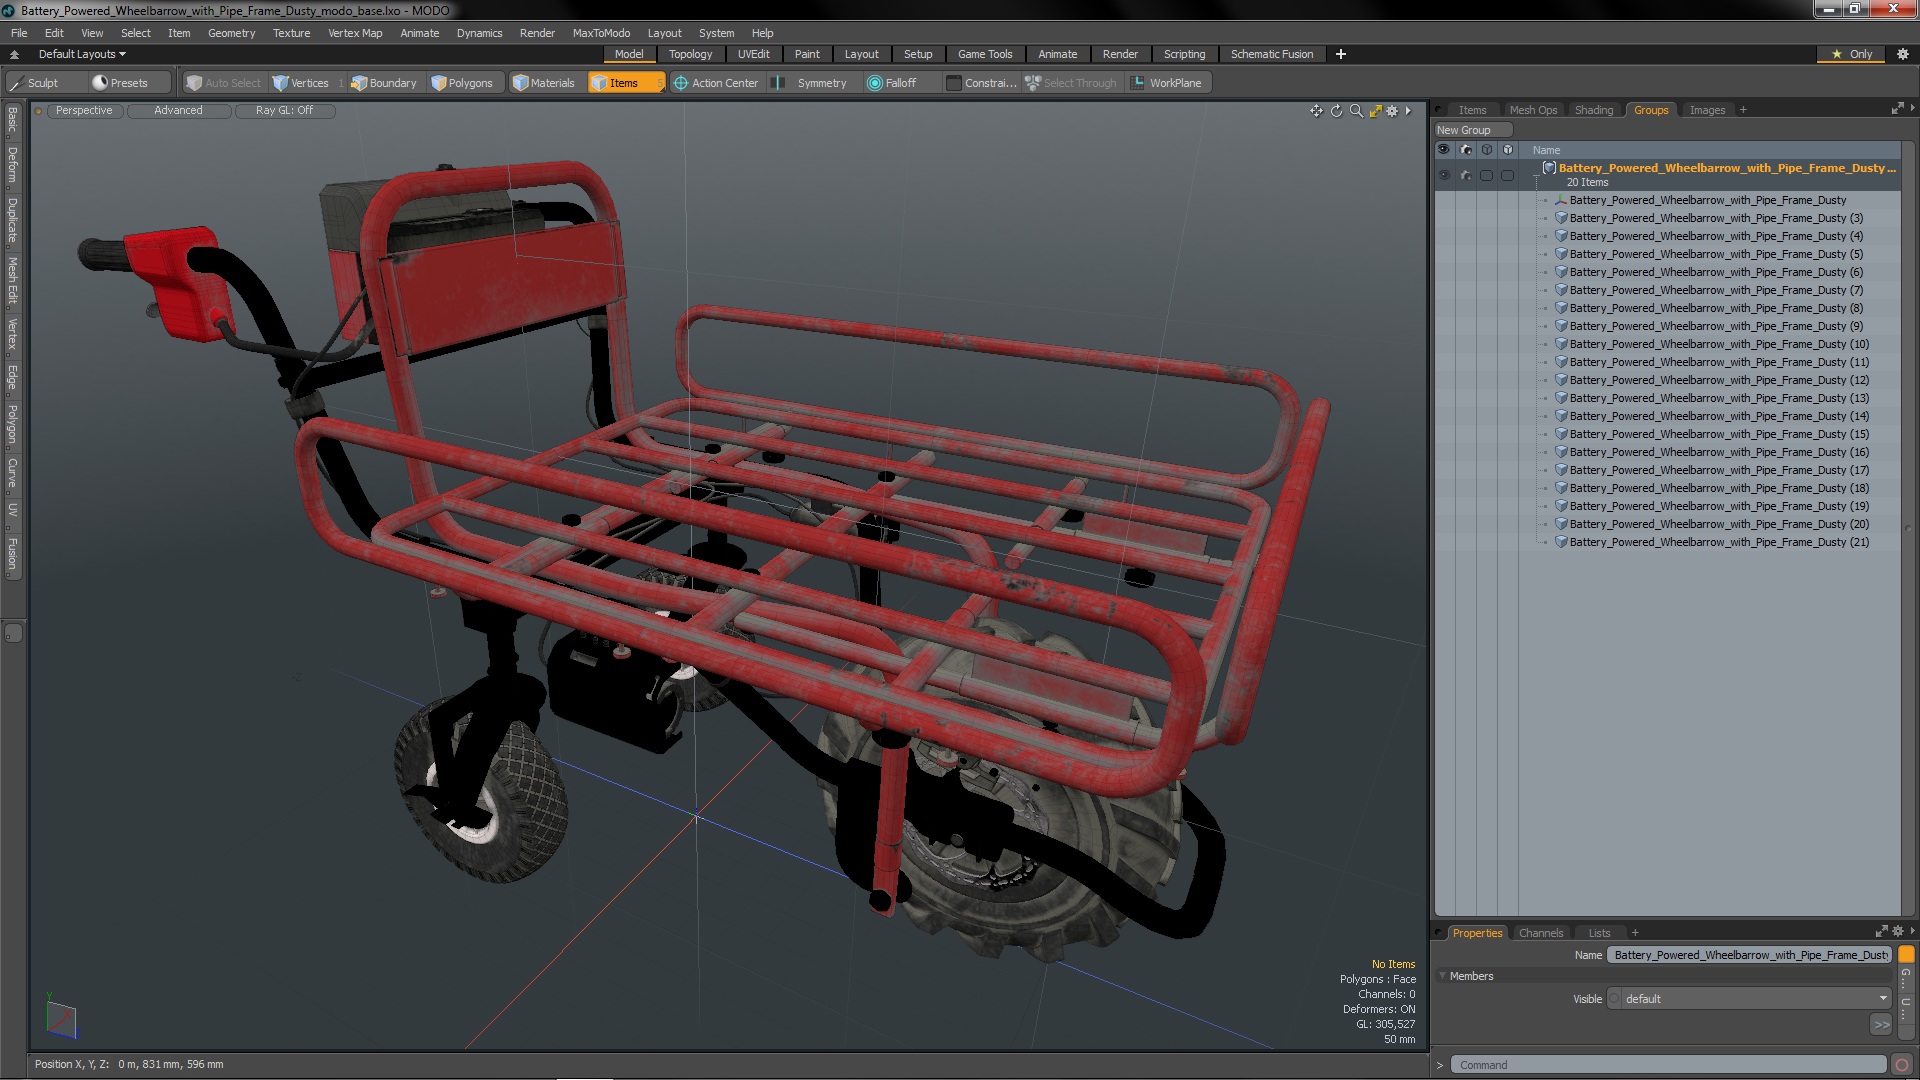1920x1080 pixels.
Task: Select Battery_Powered_Wheelbarrow_with_Pipe_Frame_Dusty (12) item
Action: [1718, 380]
